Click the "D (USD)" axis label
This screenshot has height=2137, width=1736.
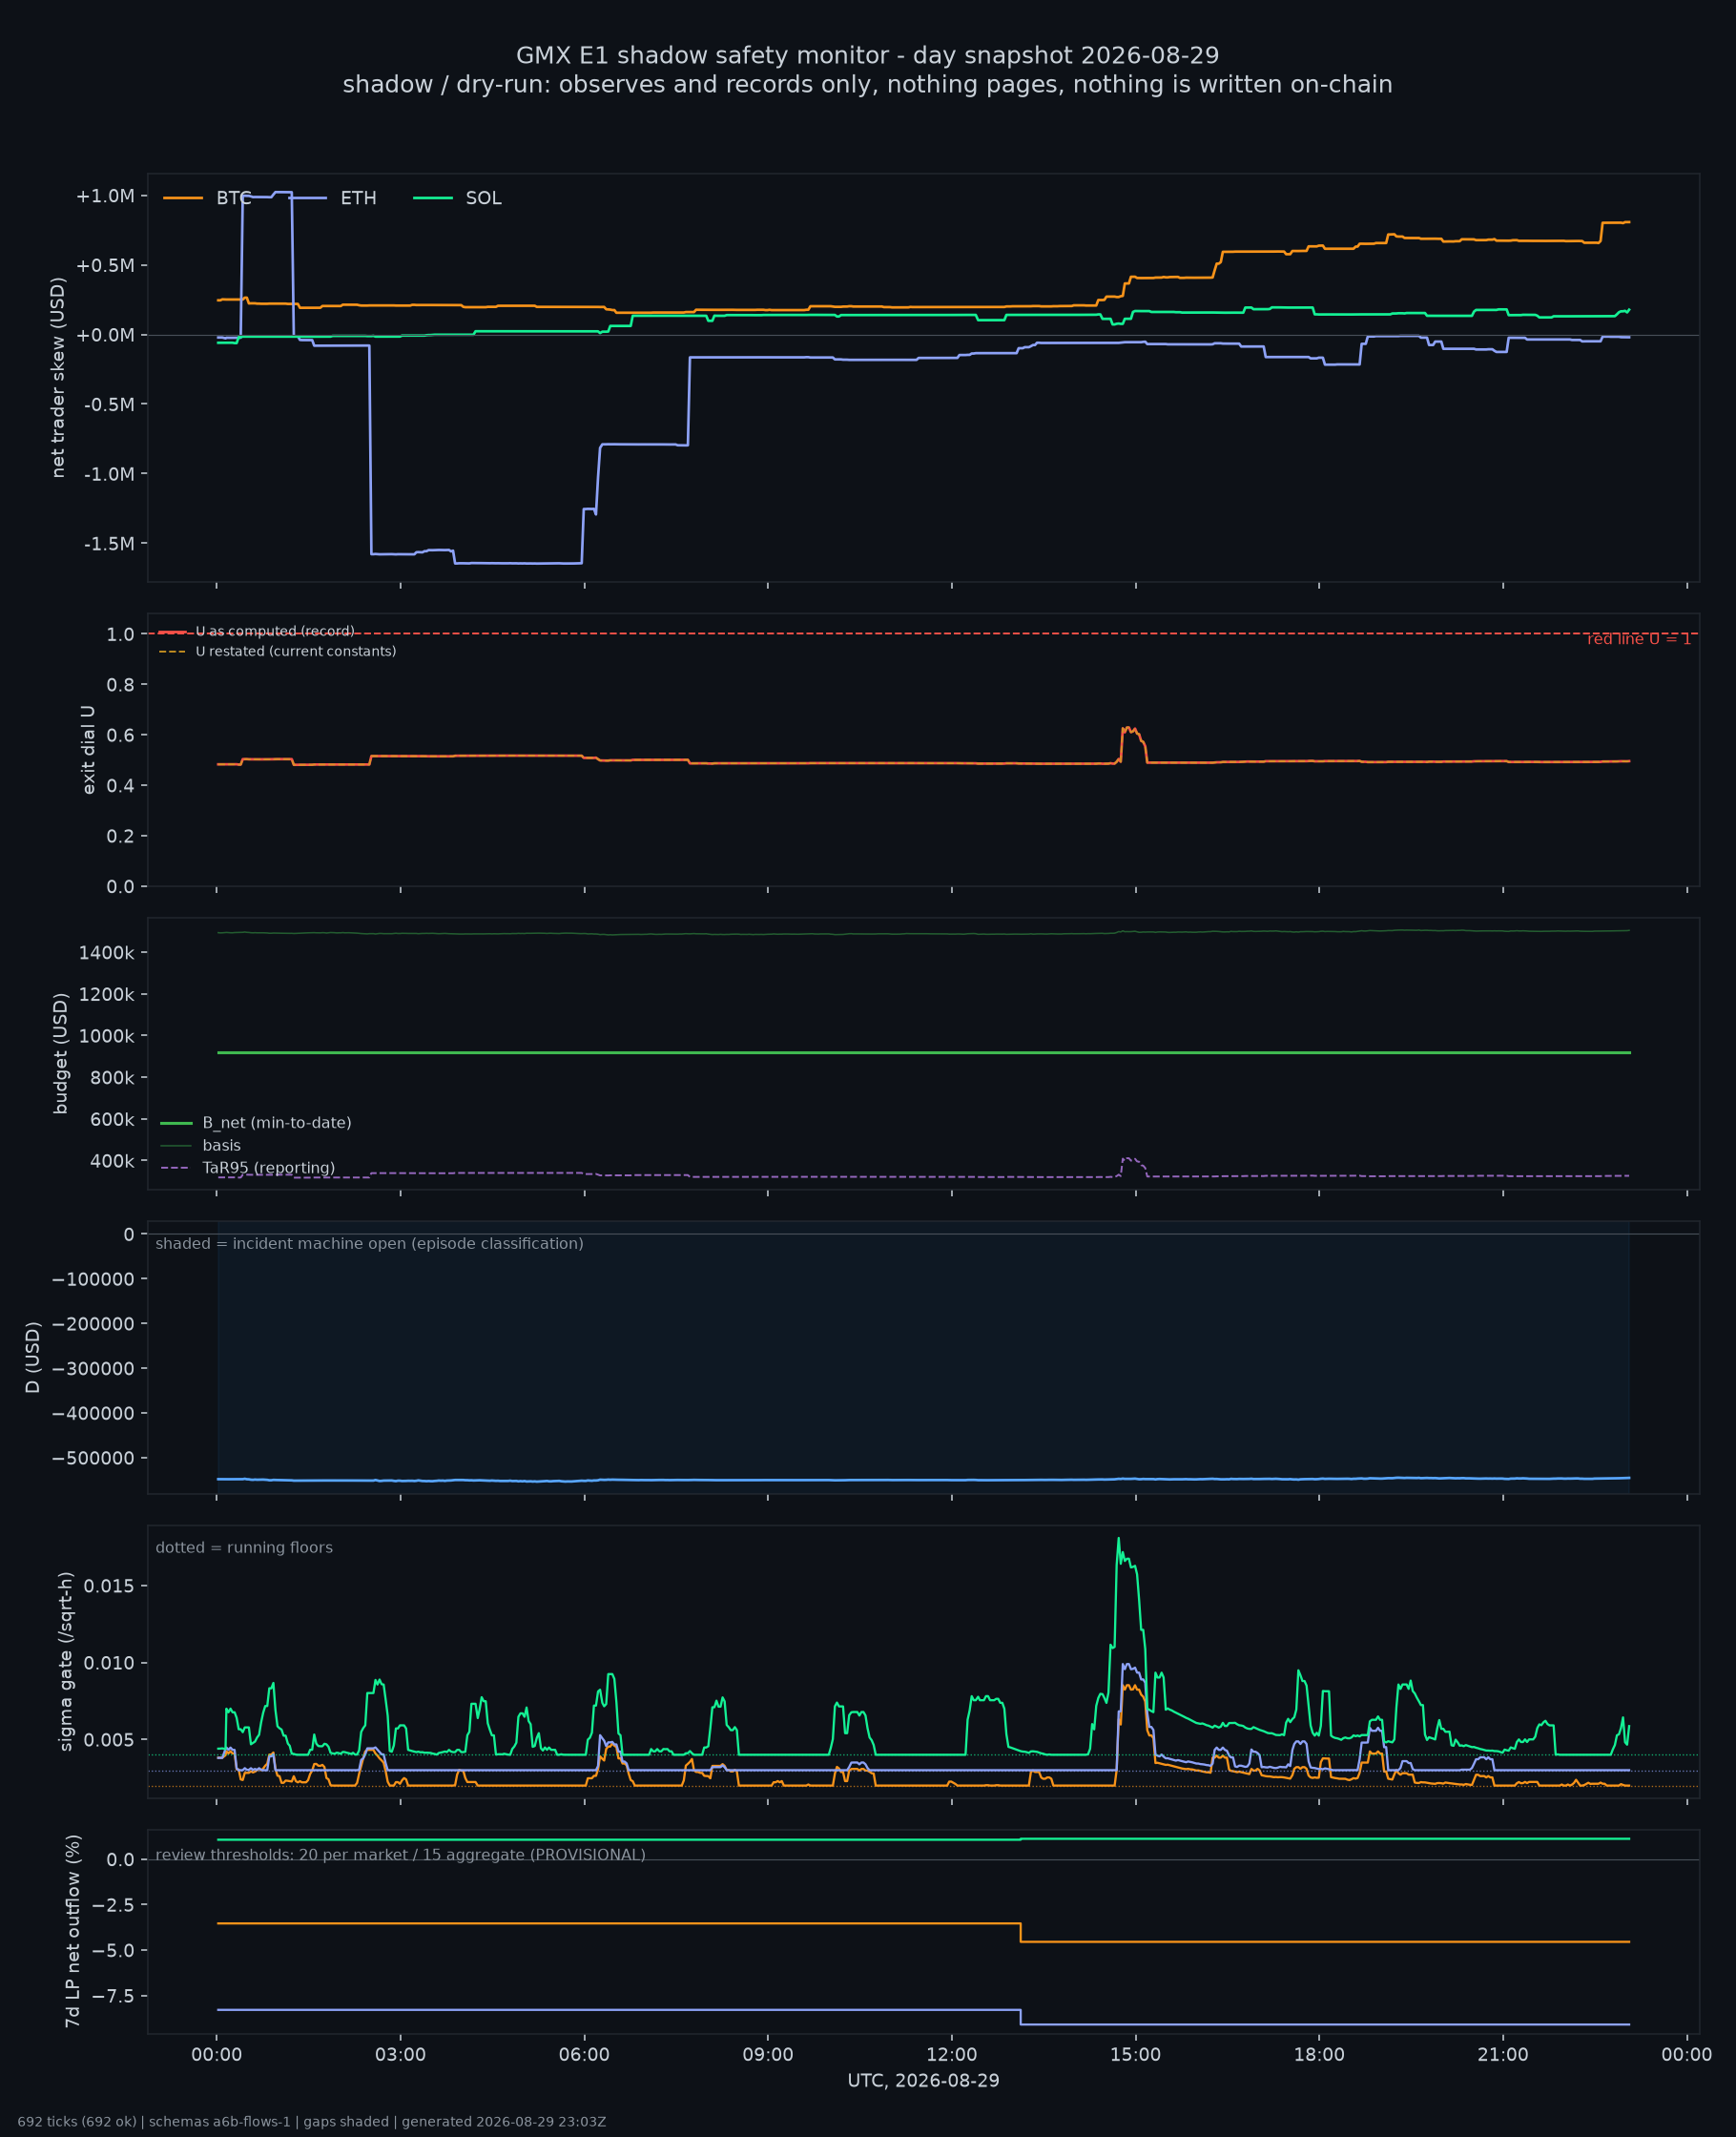coord(33,1358)
